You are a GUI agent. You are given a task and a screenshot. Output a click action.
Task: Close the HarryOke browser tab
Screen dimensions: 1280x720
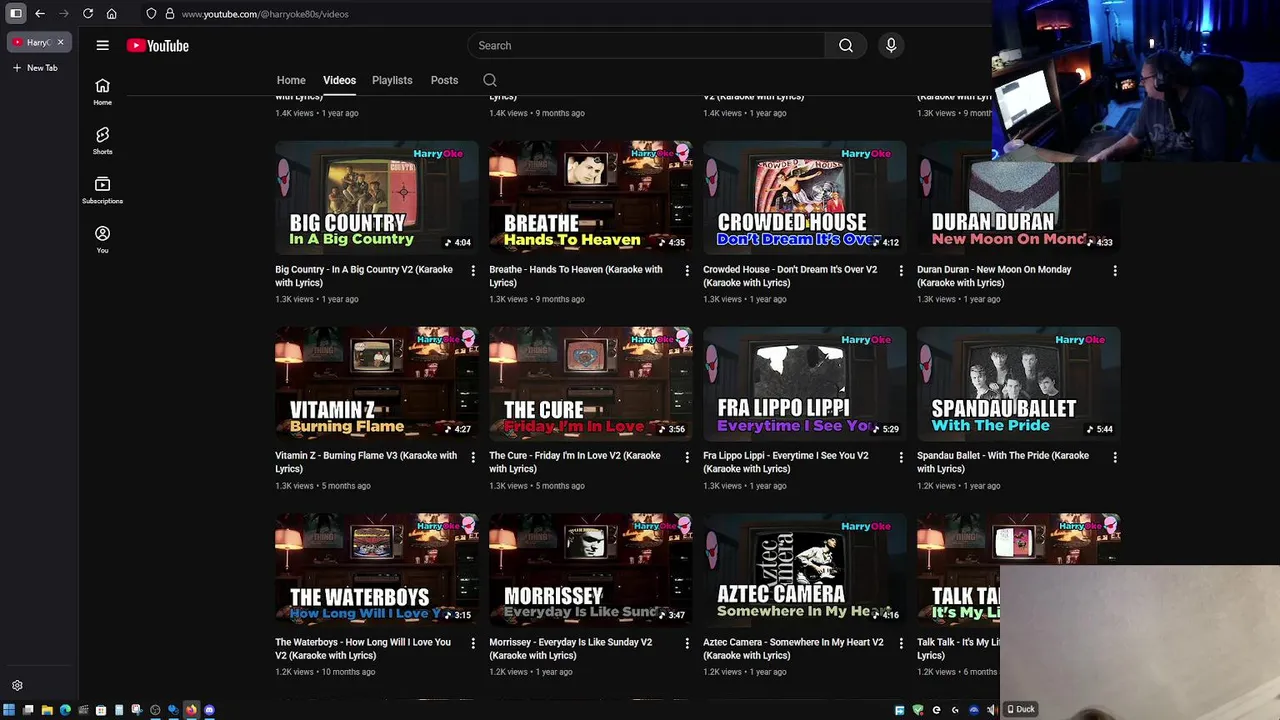coord(60,42)
